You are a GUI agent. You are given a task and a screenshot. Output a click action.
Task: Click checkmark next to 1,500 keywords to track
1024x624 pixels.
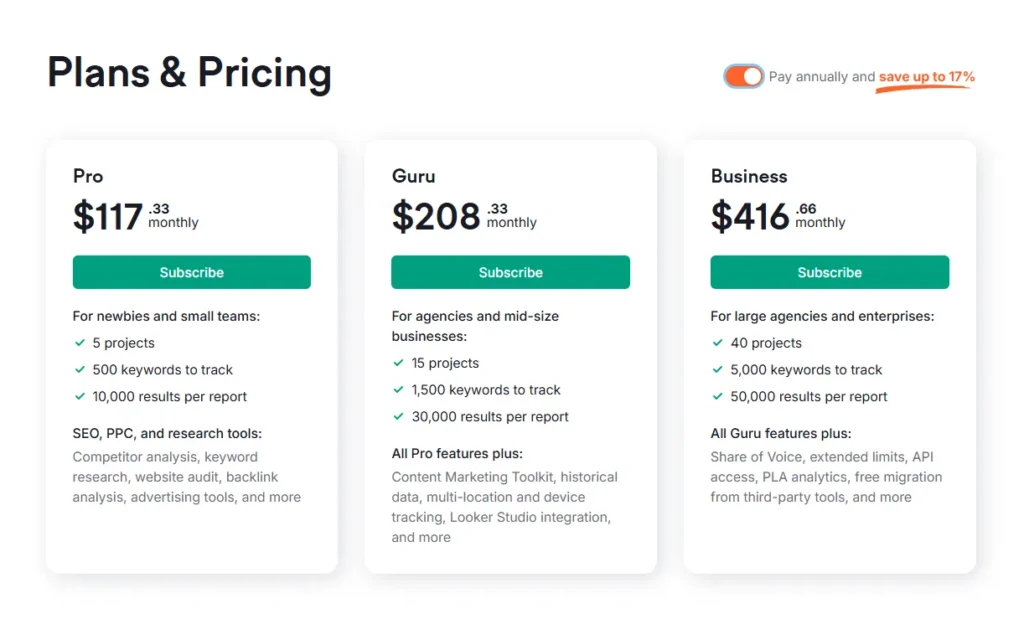click(399, 390)
